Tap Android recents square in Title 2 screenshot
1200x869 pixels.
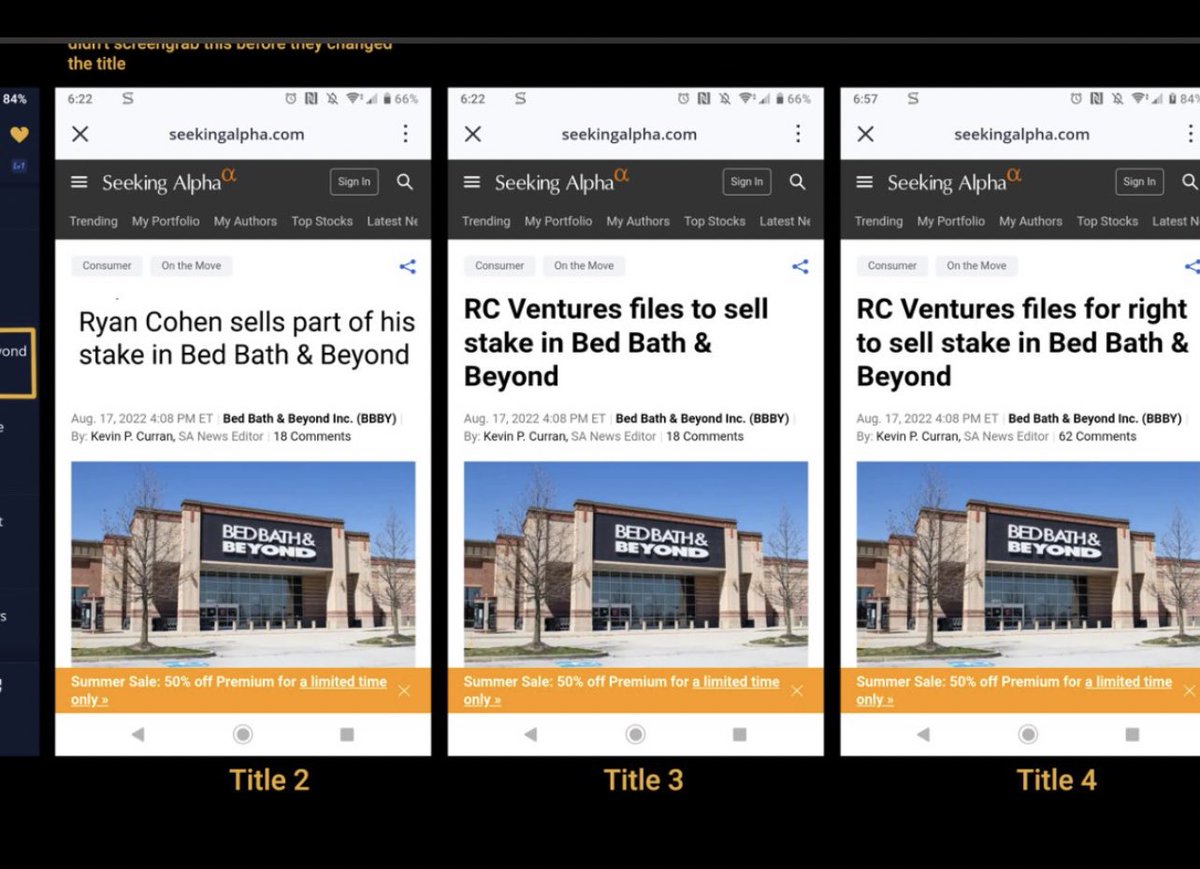point(347,734)
